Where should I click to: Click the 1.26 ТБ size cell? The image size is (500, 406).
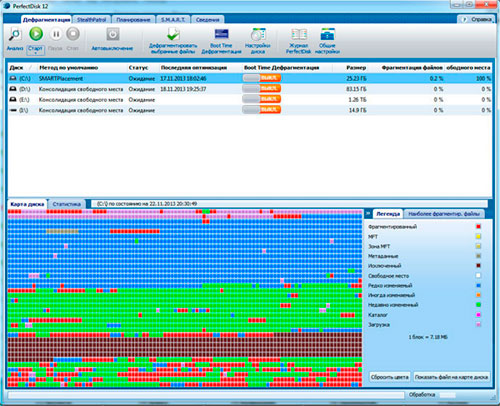tap(357, 100)
